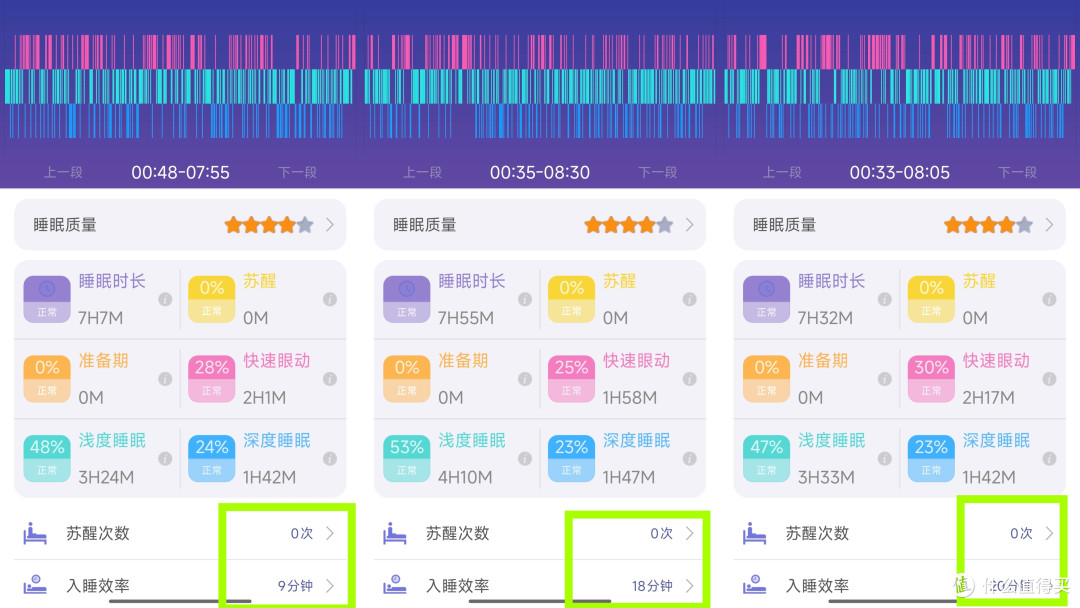Tap info icon beside 7H32M sleep duration
The image size is (1080, 608).
(x=885, y=299)
